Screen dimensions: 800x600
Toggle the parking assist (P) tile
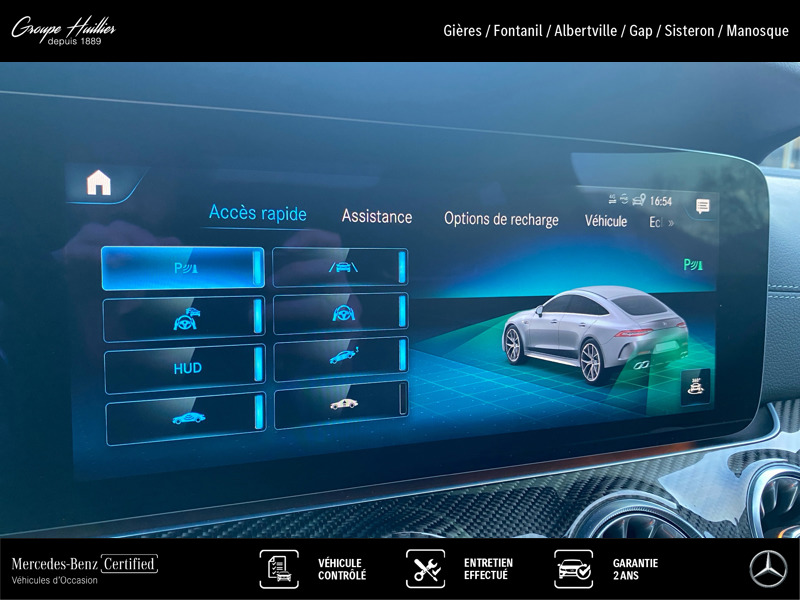click(183, 268)
